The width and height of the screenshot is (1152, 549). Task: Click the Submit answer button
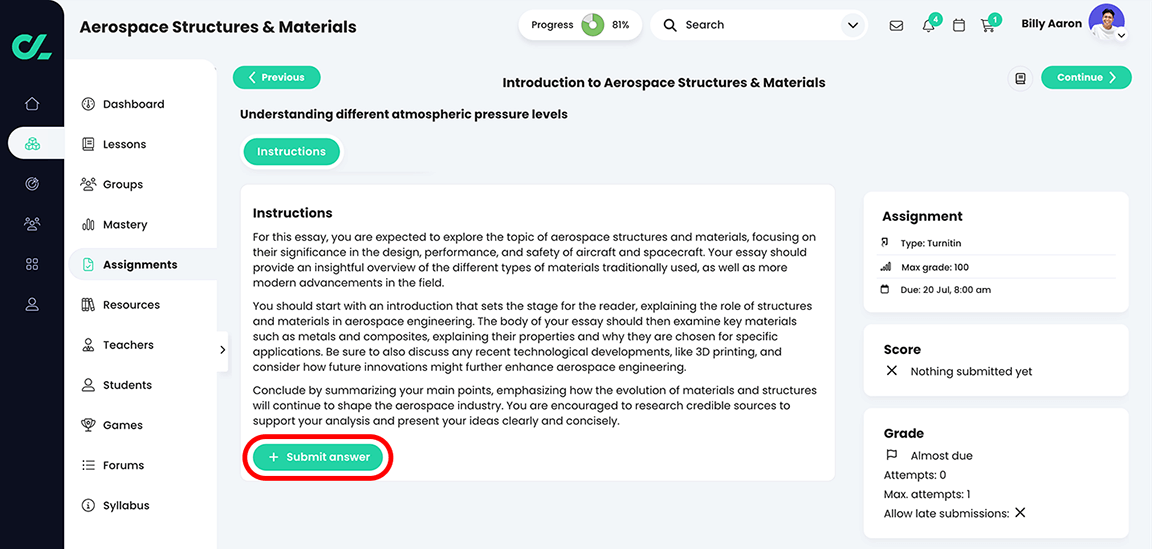click(x=317, y=457)
